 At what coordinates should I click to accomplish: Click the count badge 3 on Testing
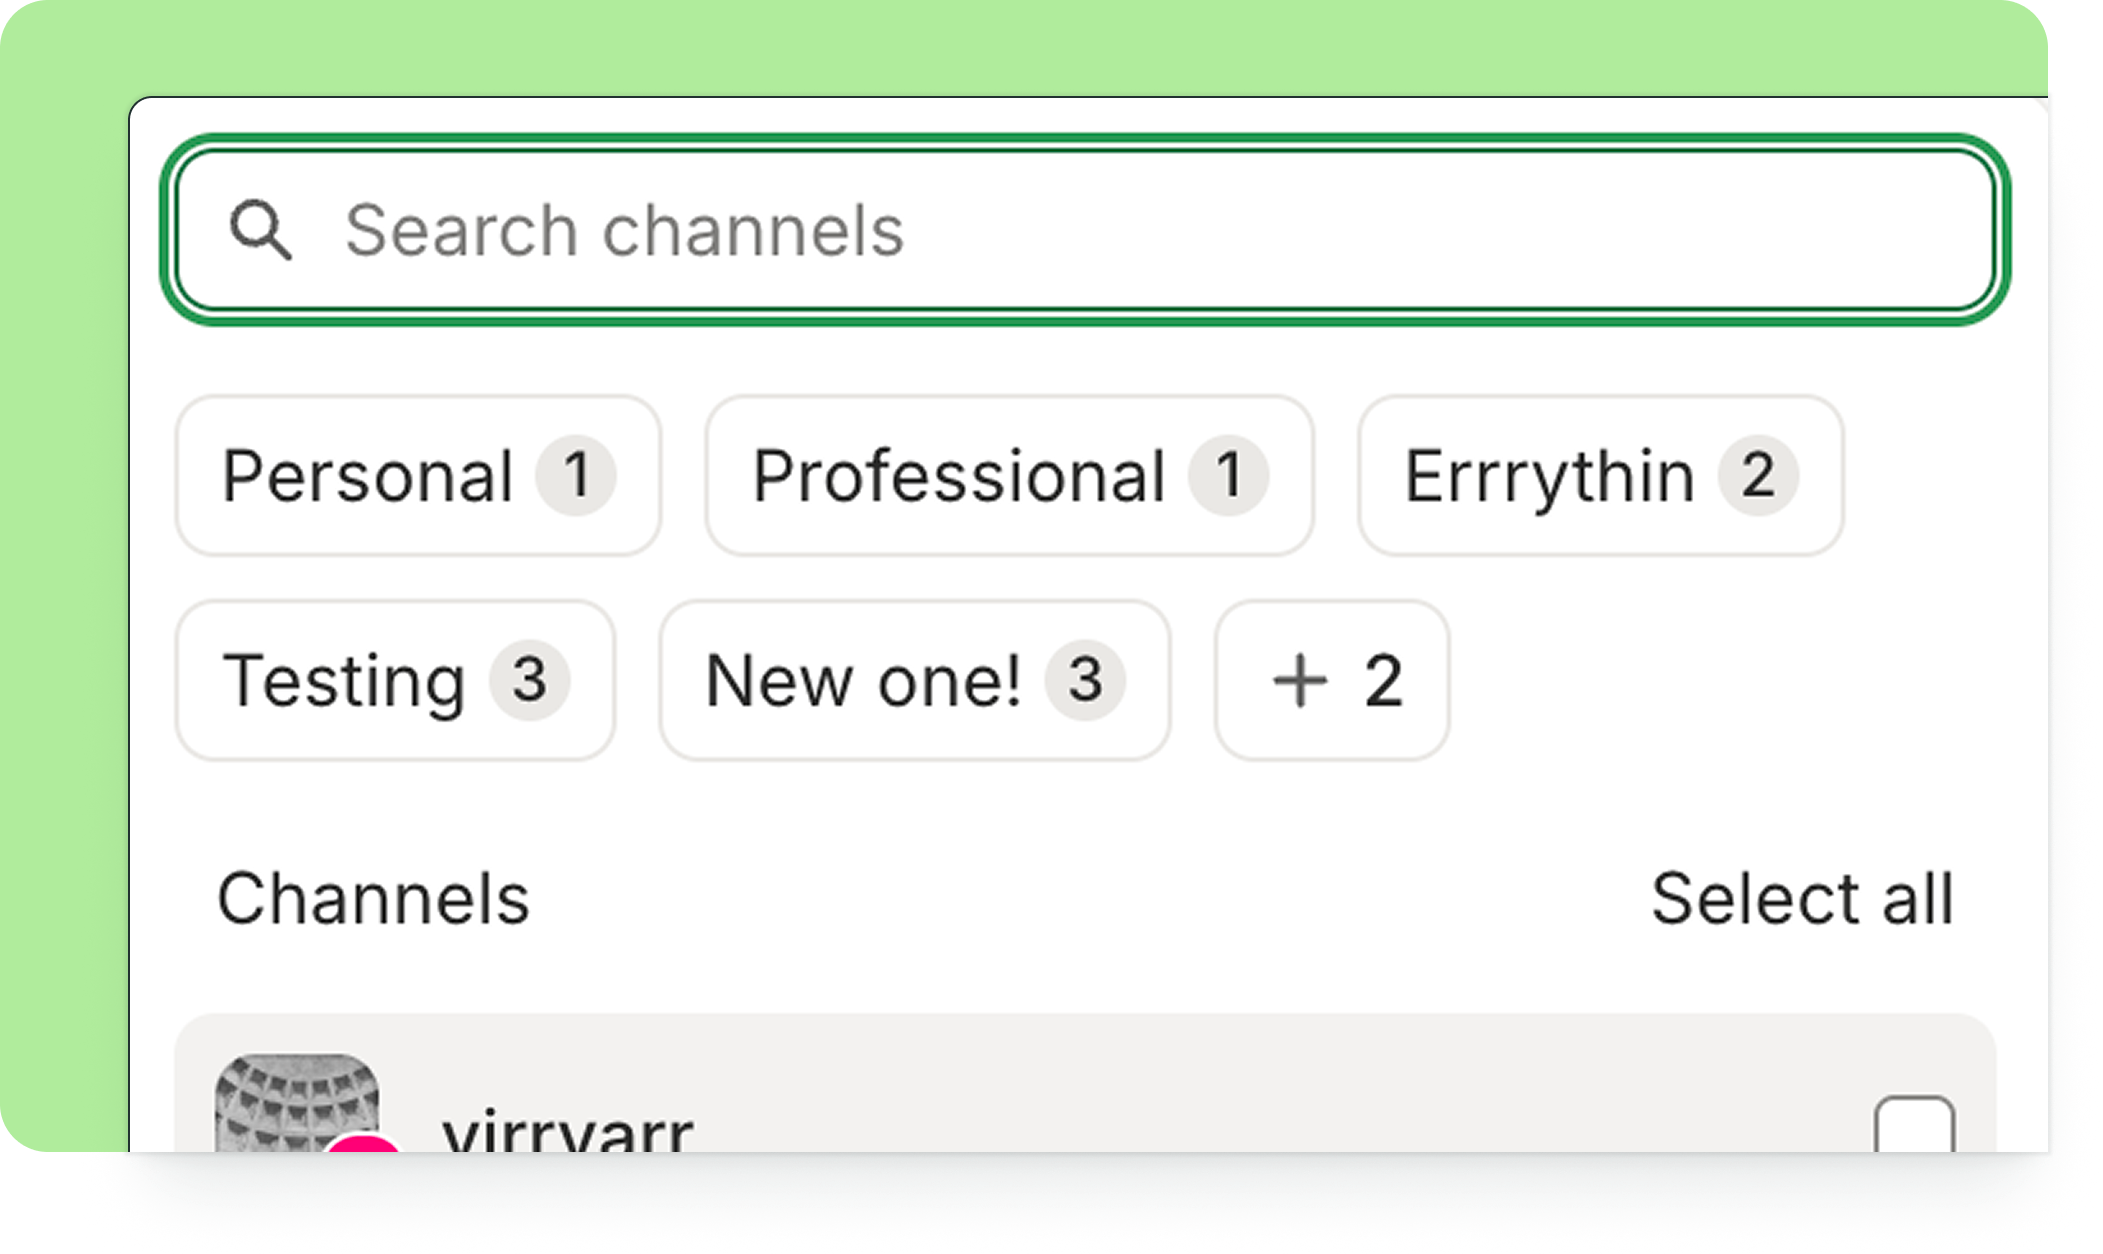point(530,680)
